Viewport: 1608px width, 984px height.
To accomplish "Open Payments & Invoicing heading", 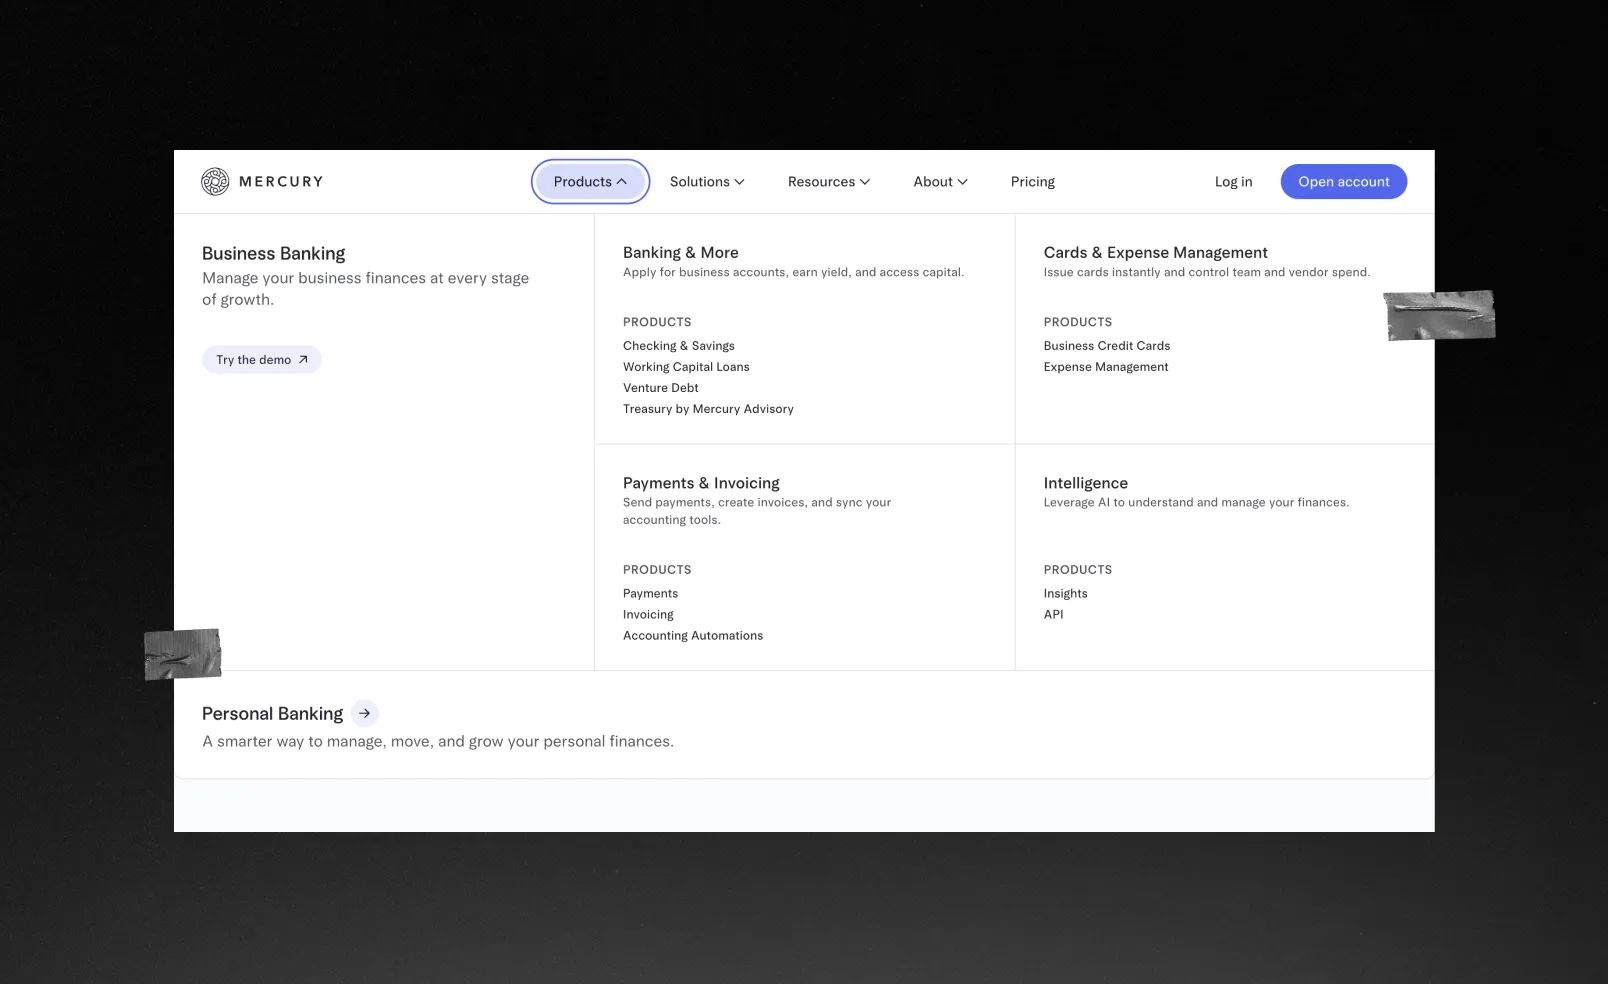I will pos(701,483).
